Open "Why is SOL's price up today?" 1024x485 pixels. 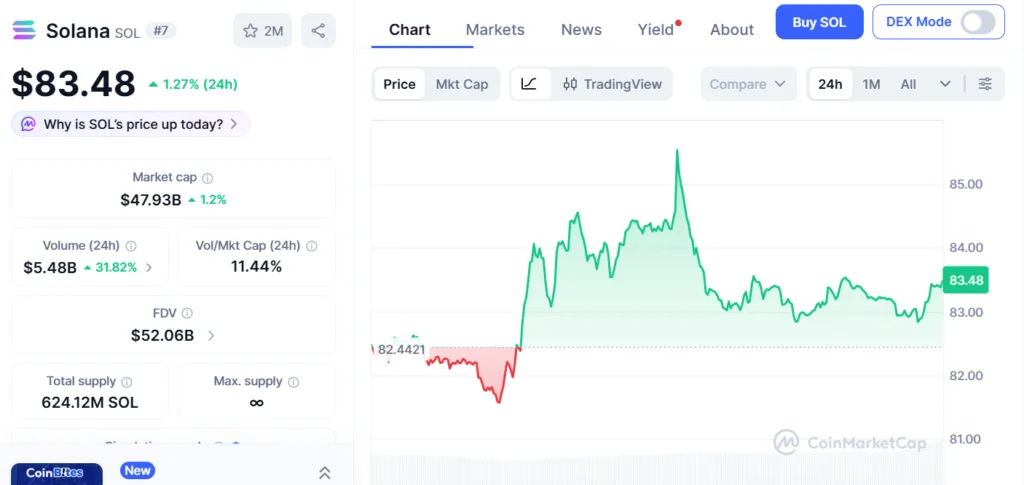(x=133, y=124)
